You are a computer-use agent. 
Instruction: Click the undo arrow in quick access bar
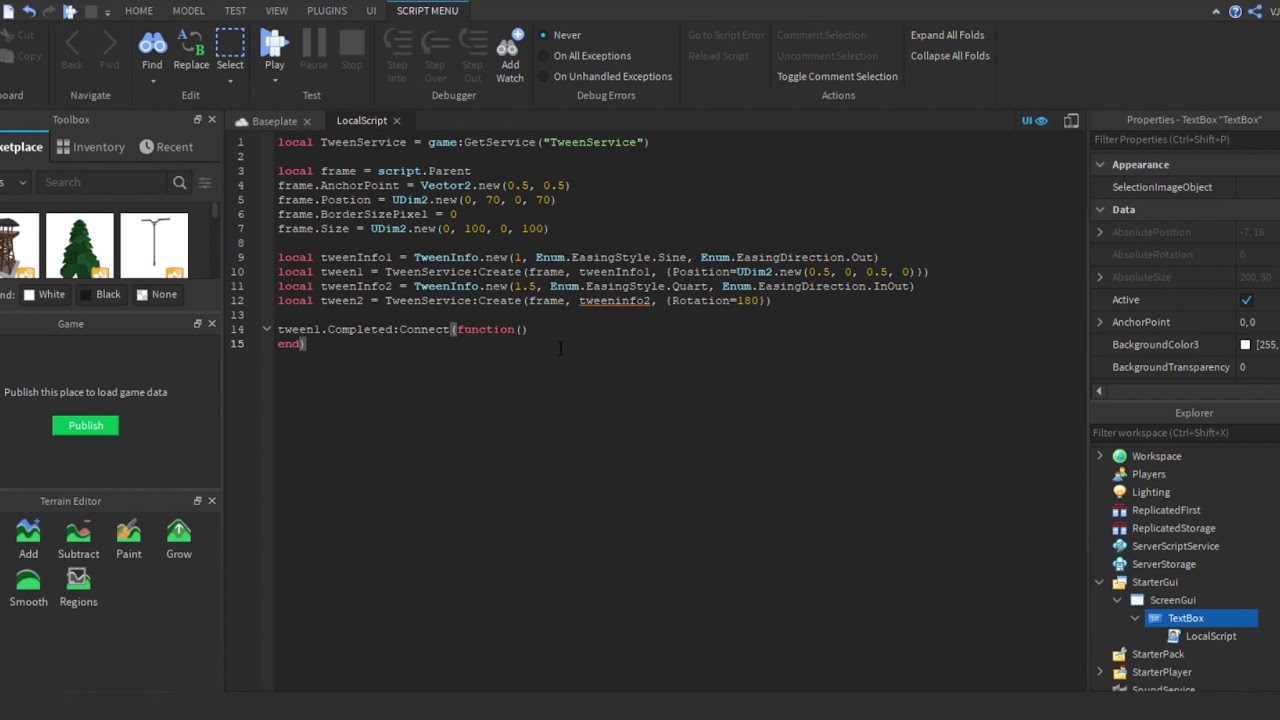[28, 11]
